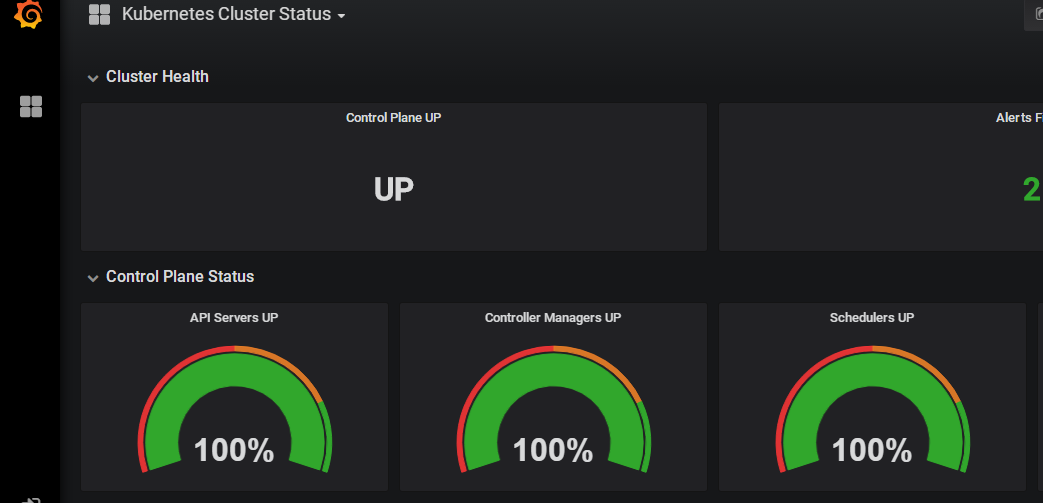Click the Control Plane Status row title

pyautogui.click(x=180, y=277)
